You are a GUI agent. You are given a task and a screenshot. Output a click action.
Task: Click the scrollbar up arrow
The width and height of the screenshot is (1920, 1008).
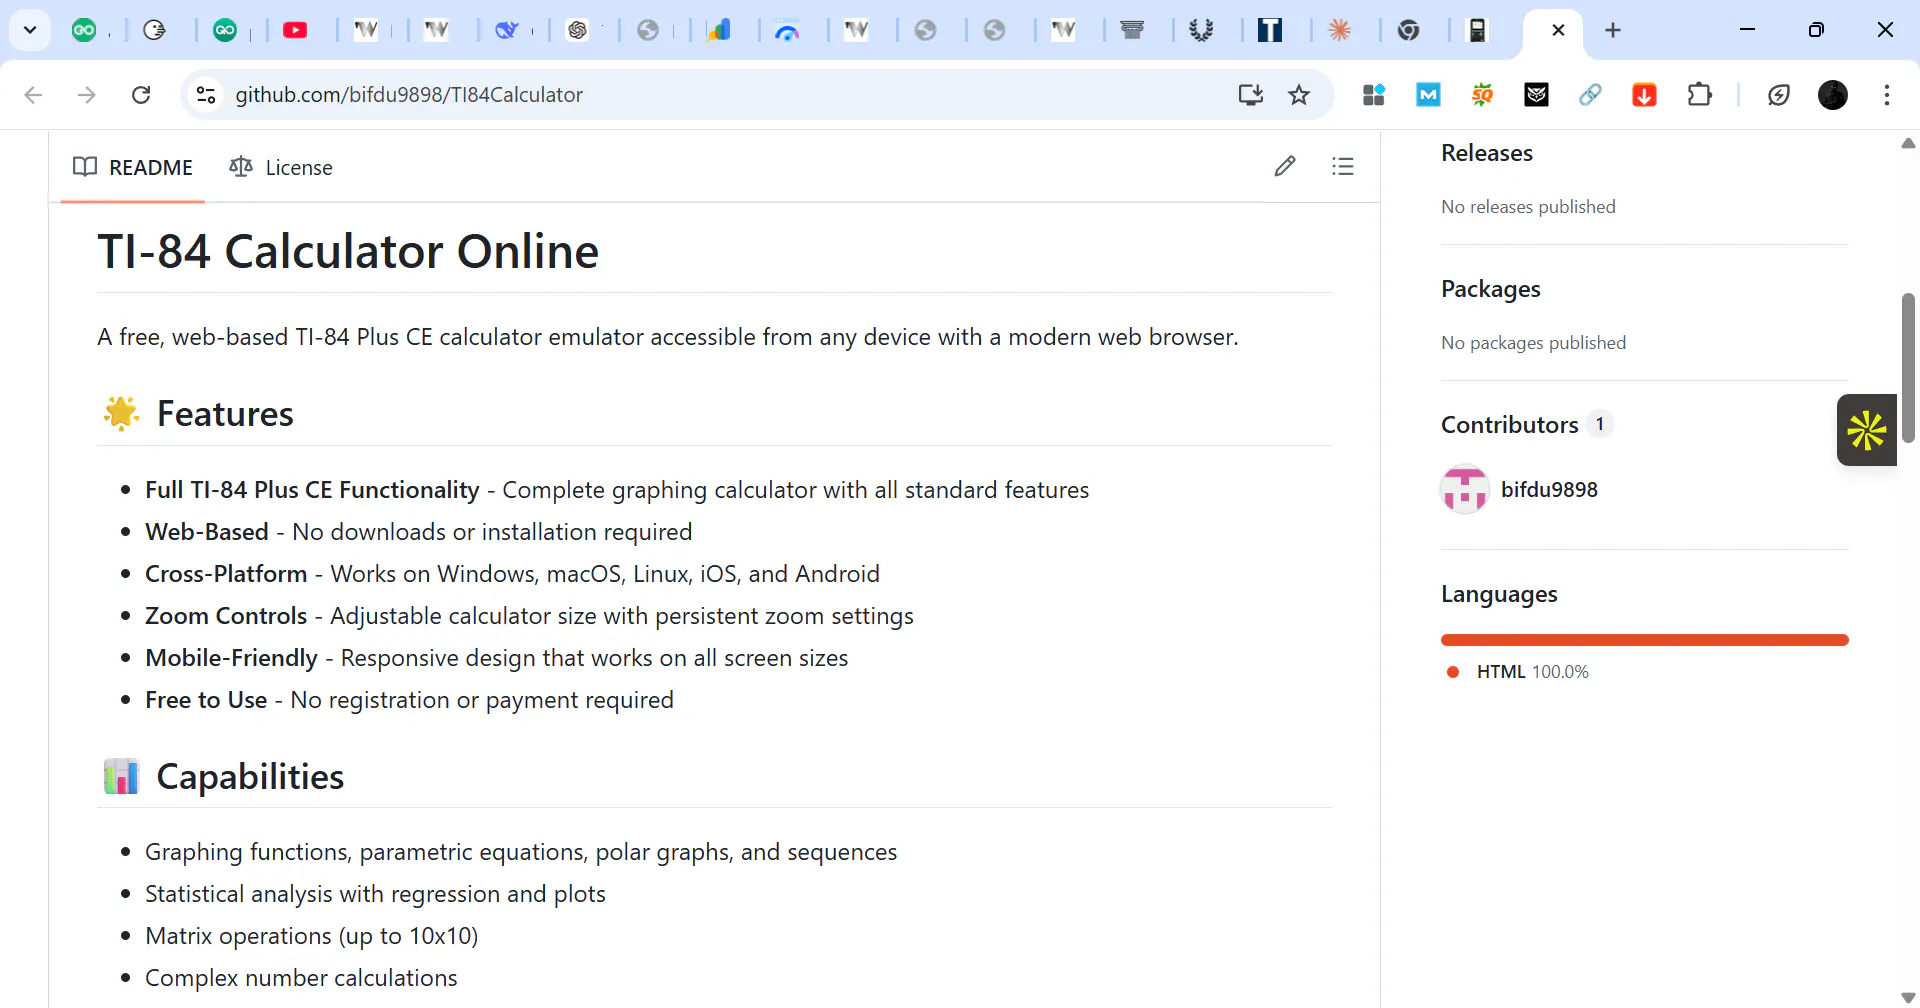[x=1908, y=143]
